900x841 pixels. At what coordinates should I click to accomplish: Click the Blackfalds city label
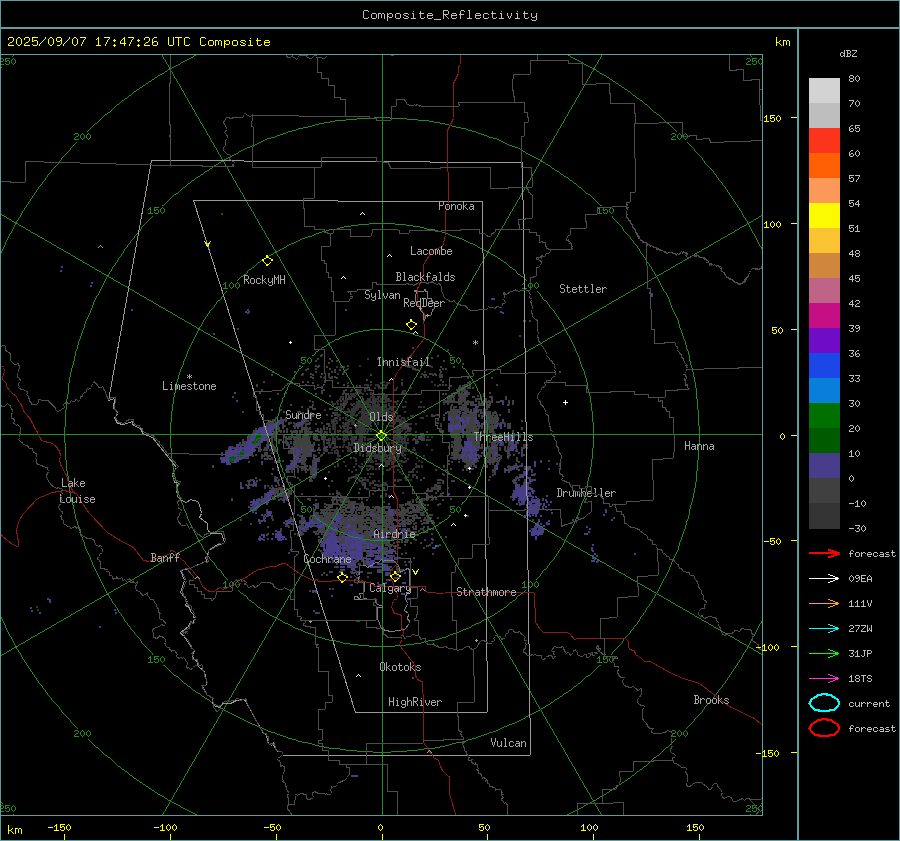pos(425,277)
